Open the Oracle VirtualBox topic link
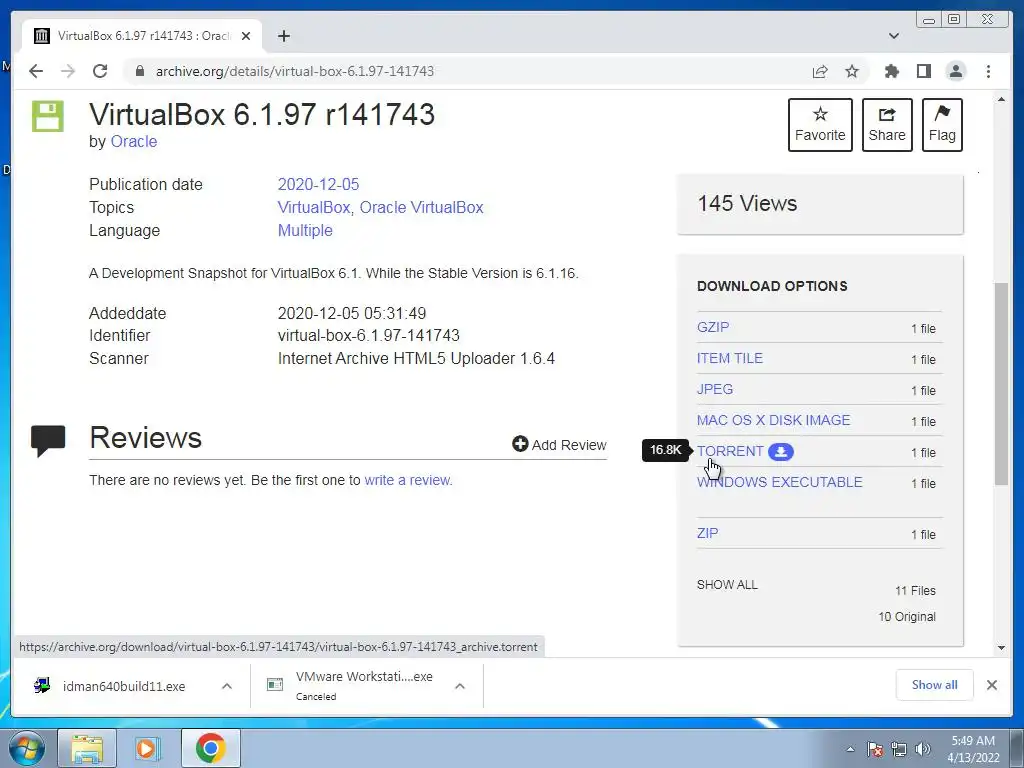 tap(421, 208)
